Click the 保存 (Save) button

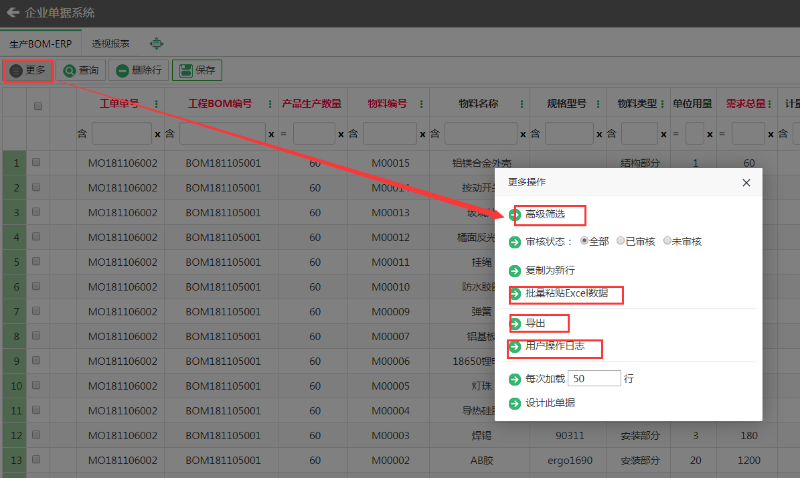197,70
